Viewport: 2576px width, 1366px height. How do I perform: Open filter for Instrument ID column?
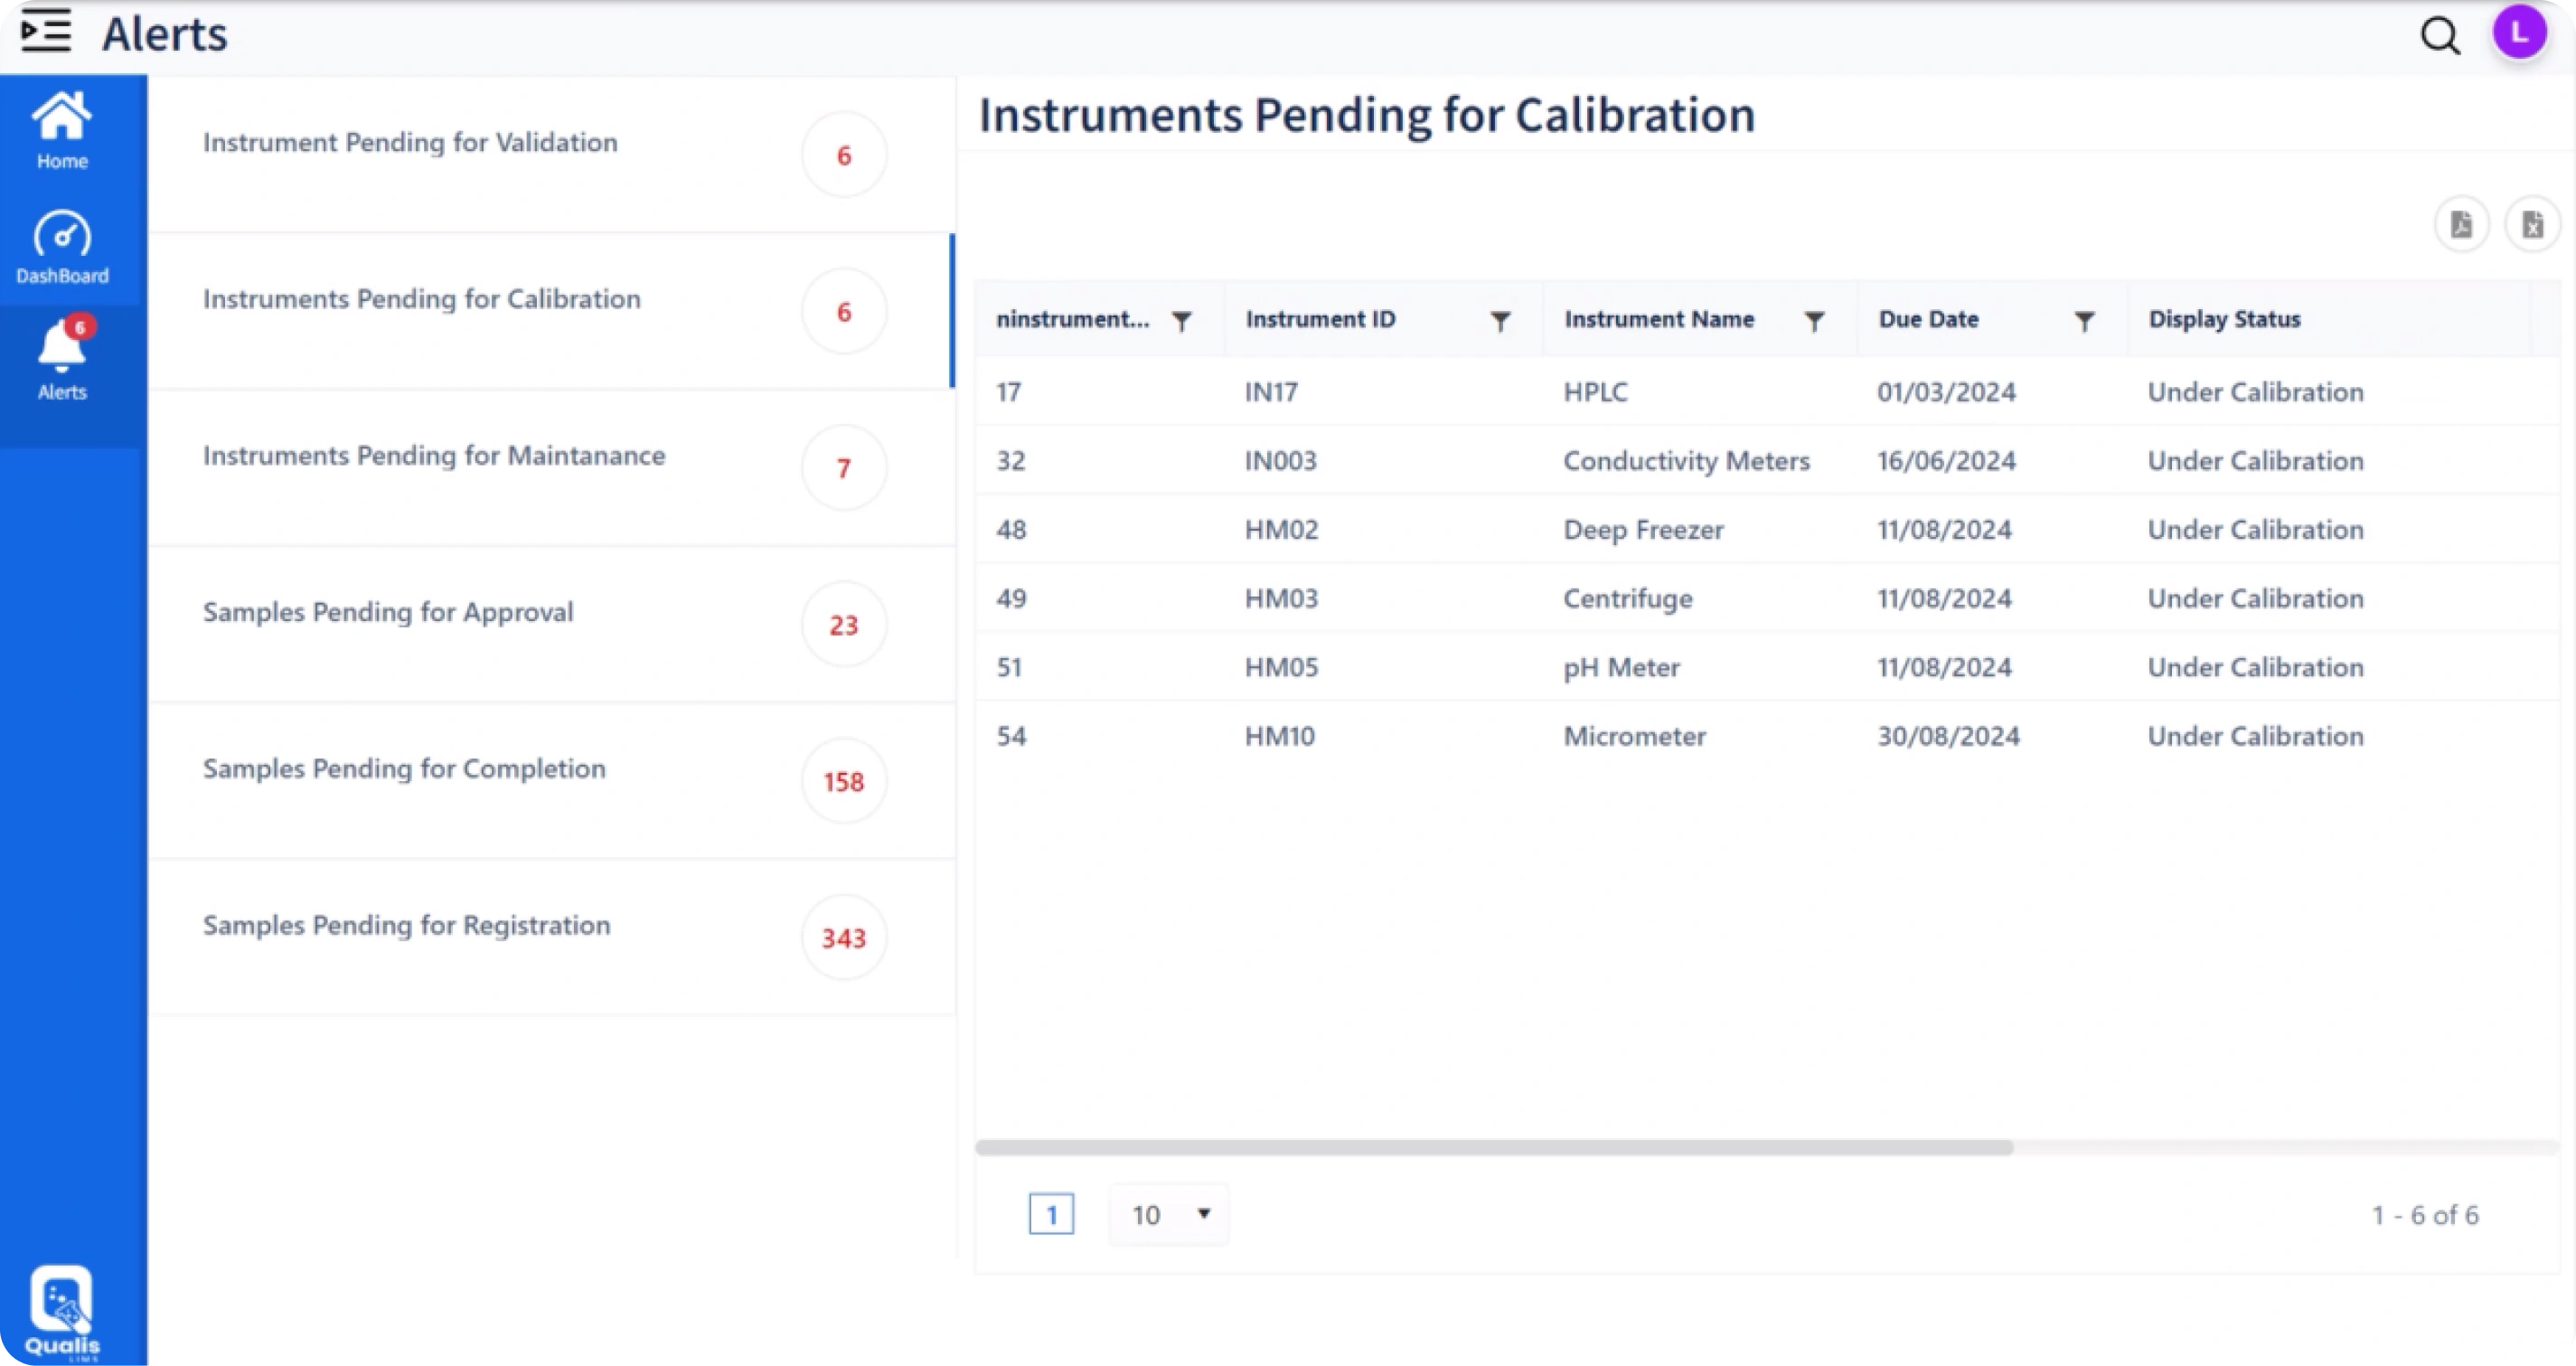pyautogui.click(x=1500, y=321)
